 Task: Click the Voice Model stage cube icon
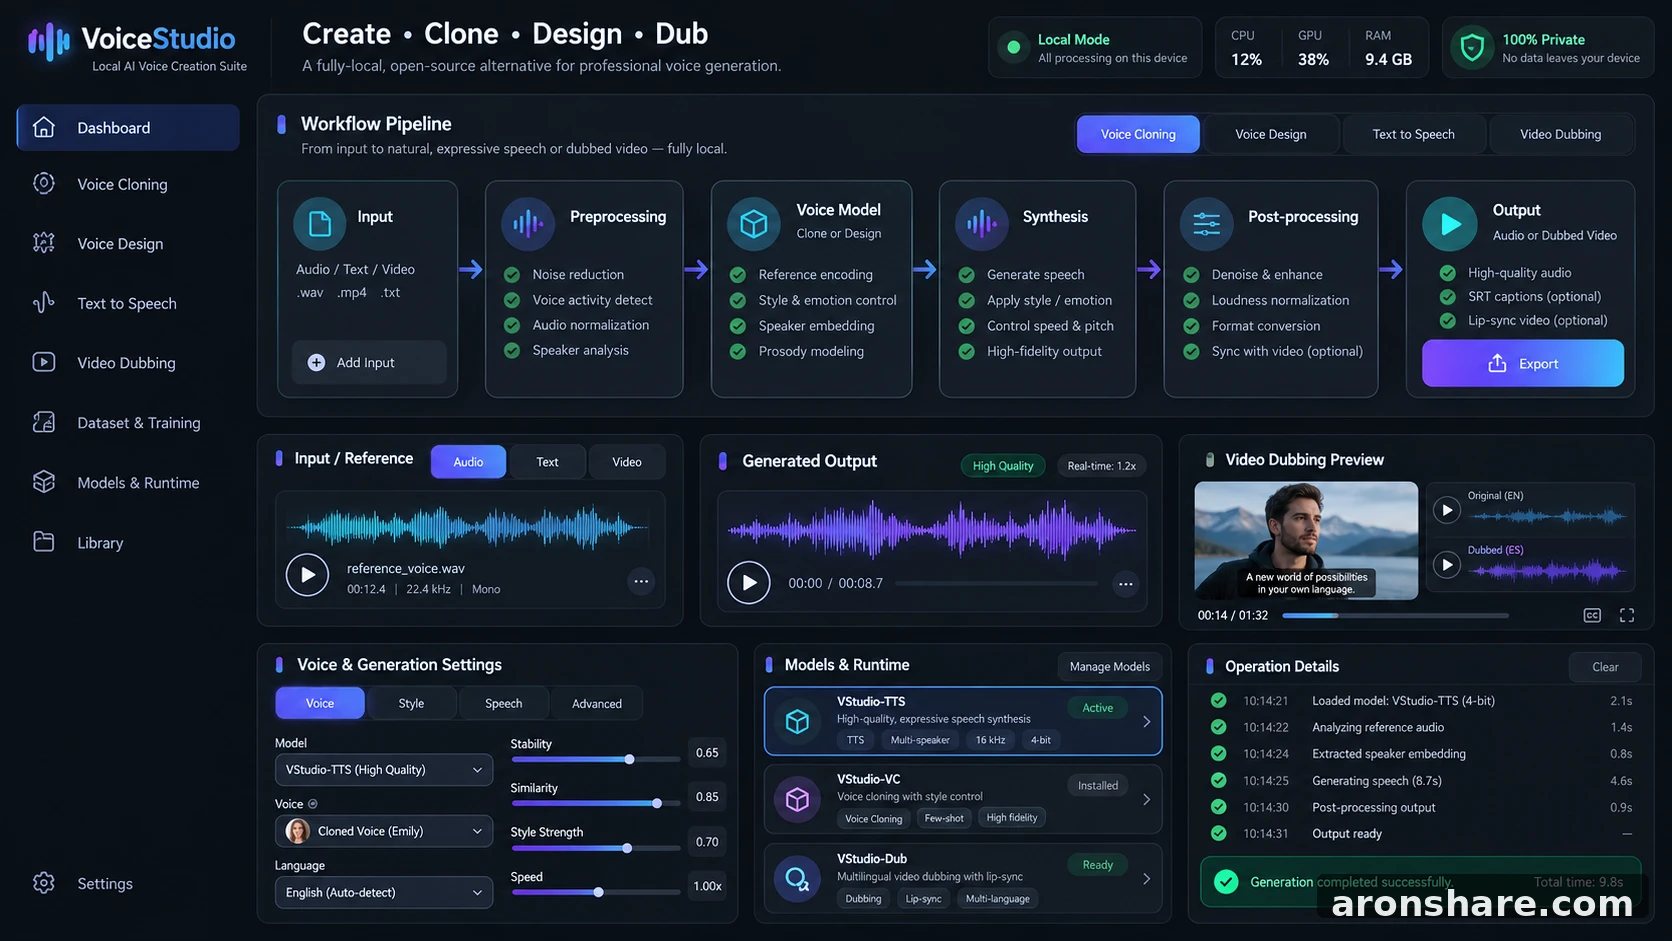point(754,224)
